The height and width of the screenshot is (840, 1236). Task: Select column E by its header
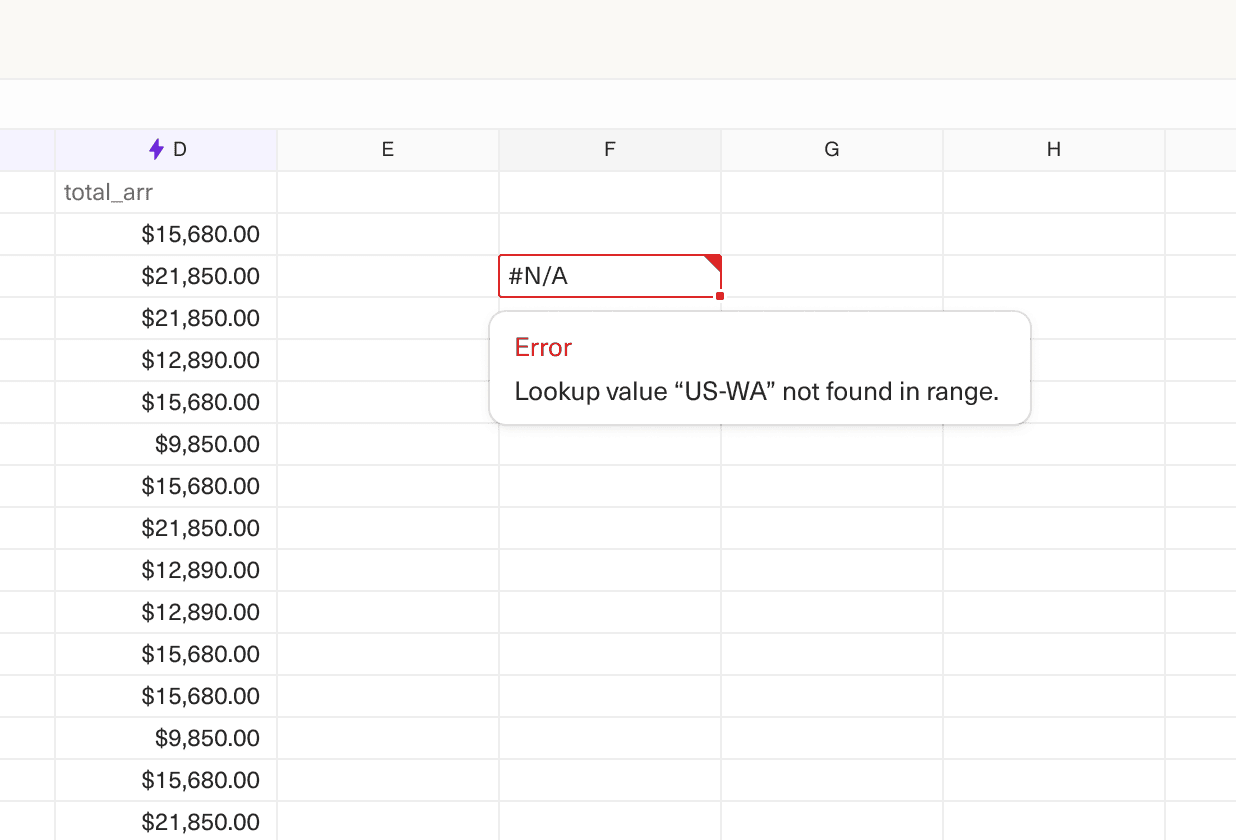387,148
